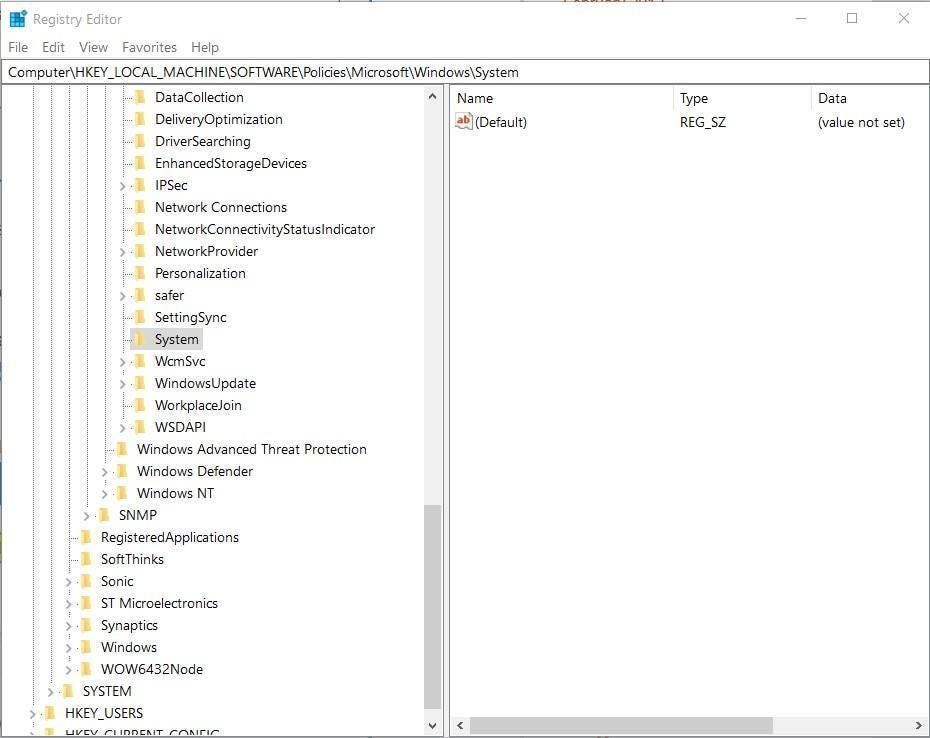Click the Registry Editor app icon in title bar
This screenshot has width=930, height=738.
(18, 19)
